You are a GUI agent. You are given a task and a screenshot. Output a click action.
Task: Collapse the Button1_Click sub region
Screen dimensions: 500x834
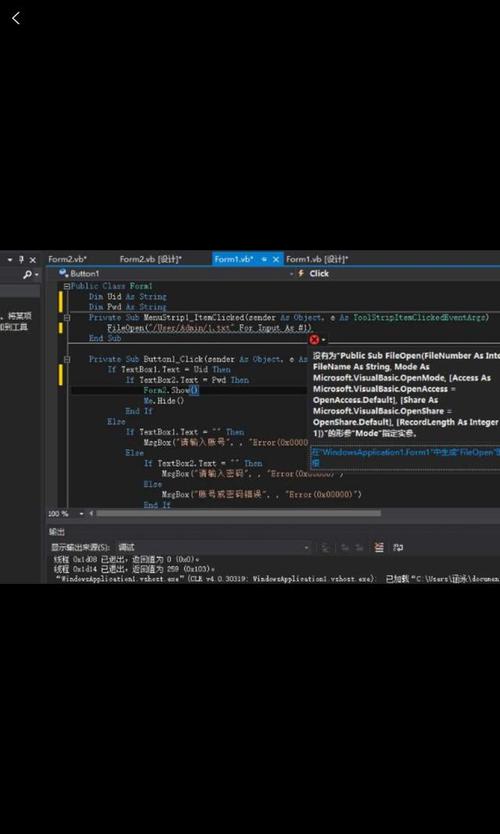[67, 359]
